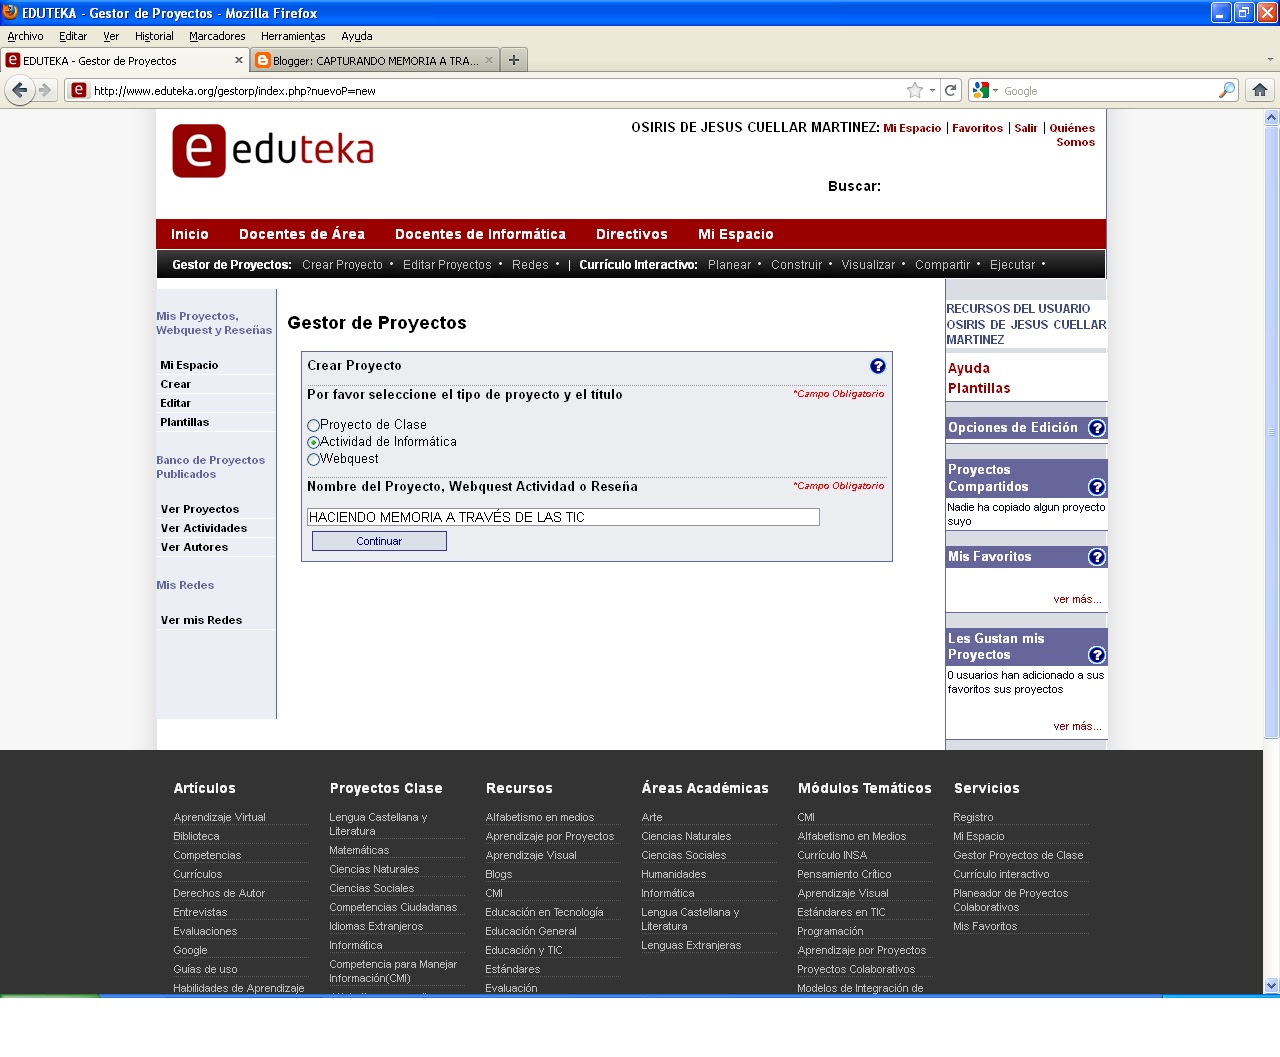1280x1057 pixels.
Task: Open the home page via the house icon
Action: coord(1259,90)
